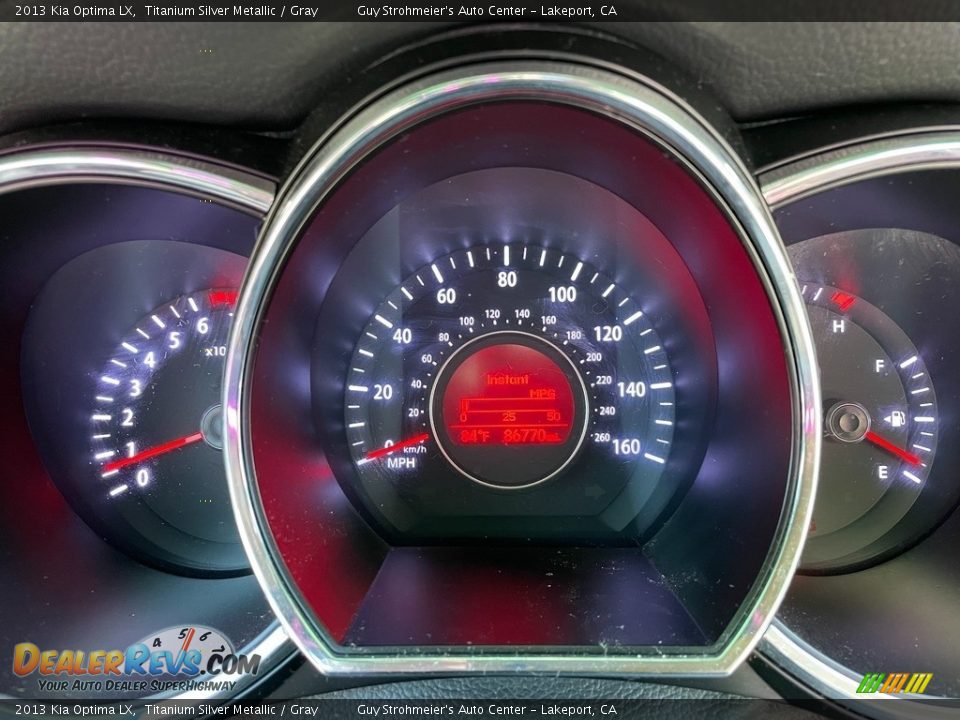Click the 40 mph number on speedometer

click(402, 336)
